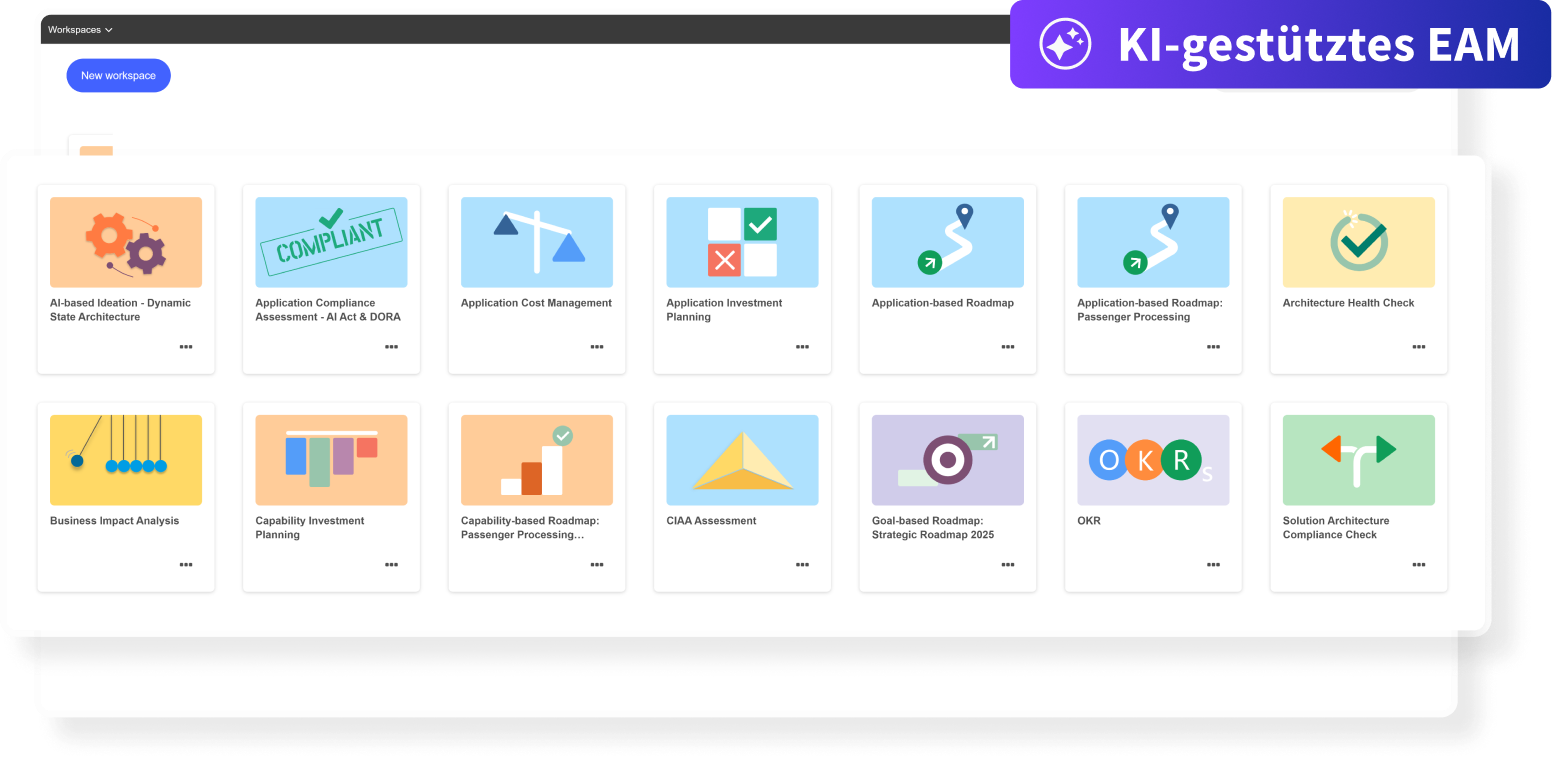Open more options for Application Compliance Assessment
Viewport: 1552px width, 761px height.
coord(391,347)
